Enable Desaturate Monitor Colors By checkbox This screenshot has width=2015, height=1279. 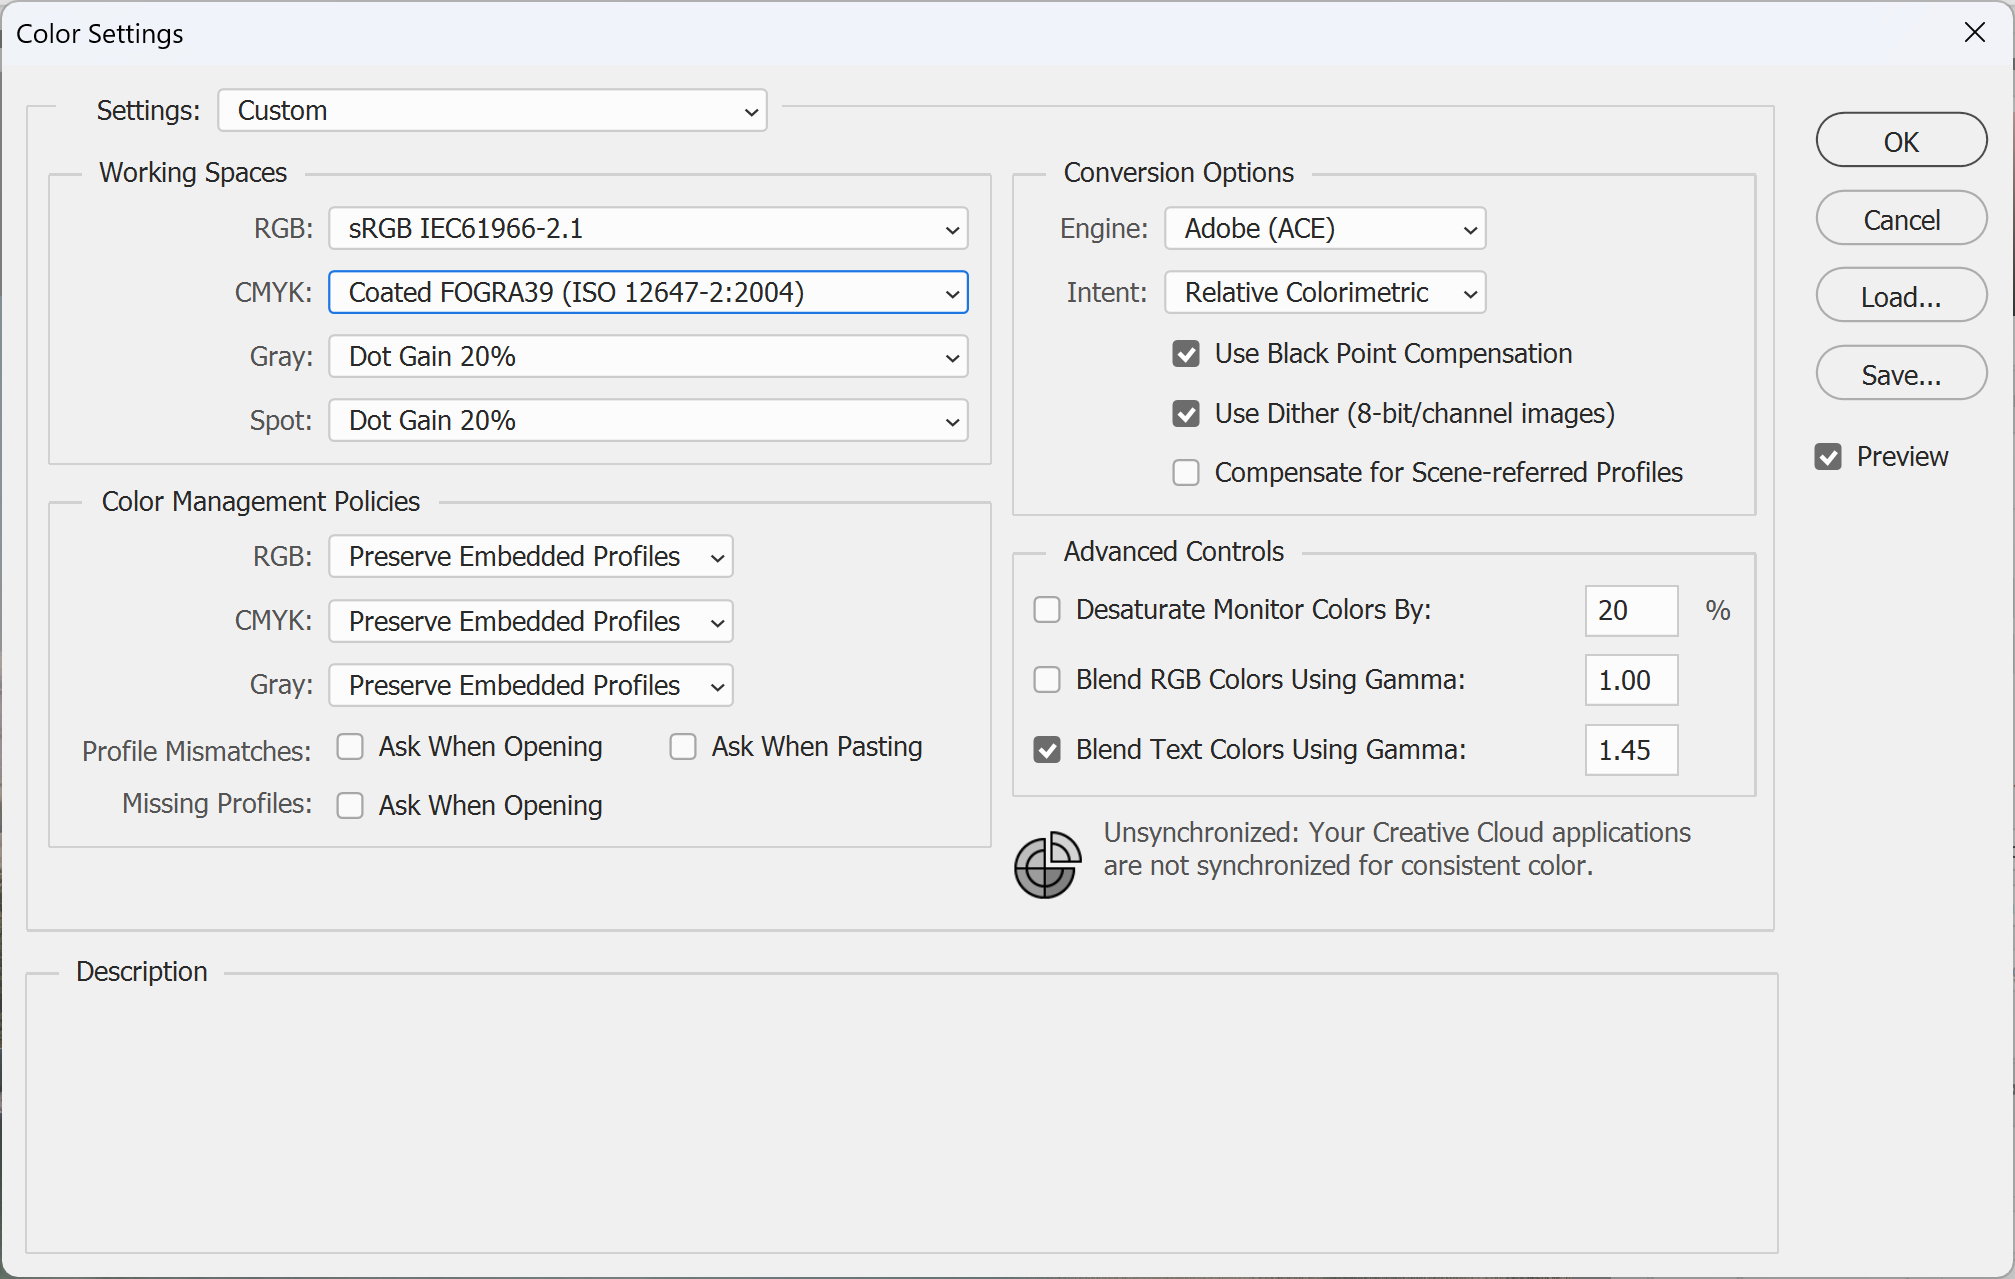1047,610
